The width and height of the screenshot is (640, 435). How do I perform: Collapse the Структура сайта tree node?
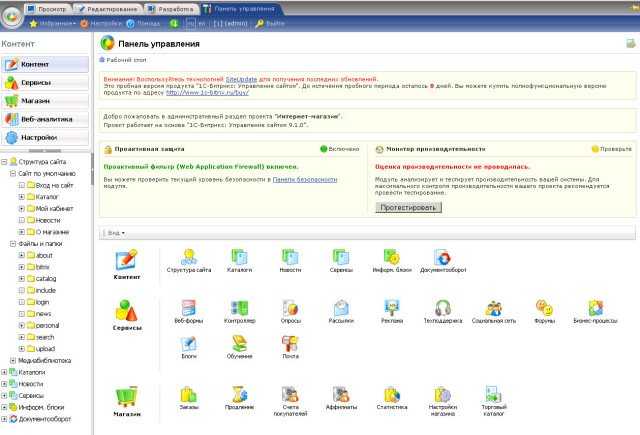4,162
